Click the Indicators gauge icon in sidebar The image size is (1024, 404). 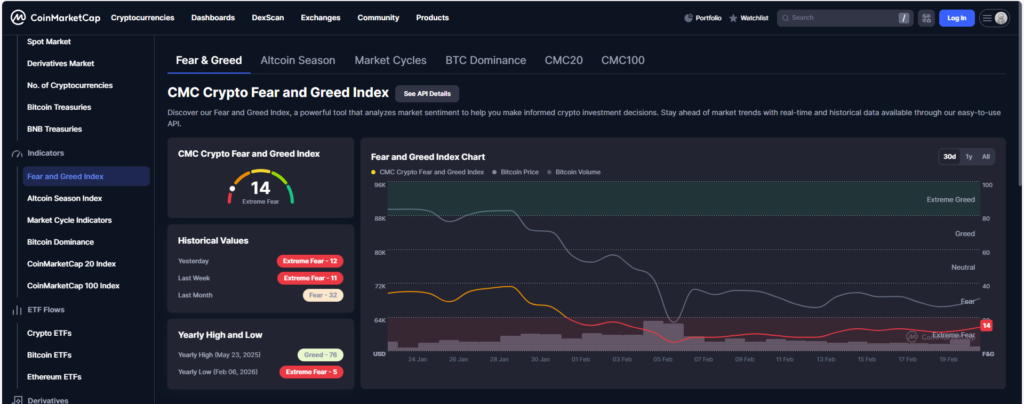[x=16, y=154]
